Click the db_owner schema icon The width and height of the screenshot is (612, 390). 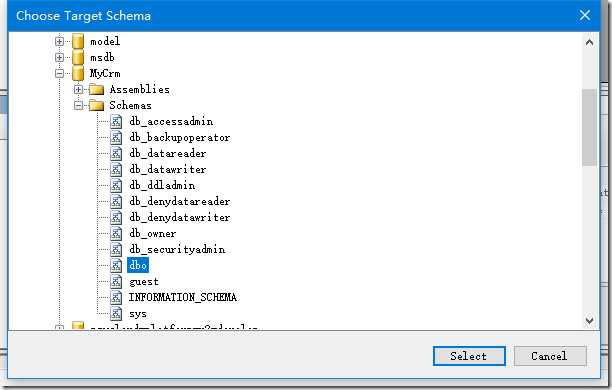click(x=116, y=233)
